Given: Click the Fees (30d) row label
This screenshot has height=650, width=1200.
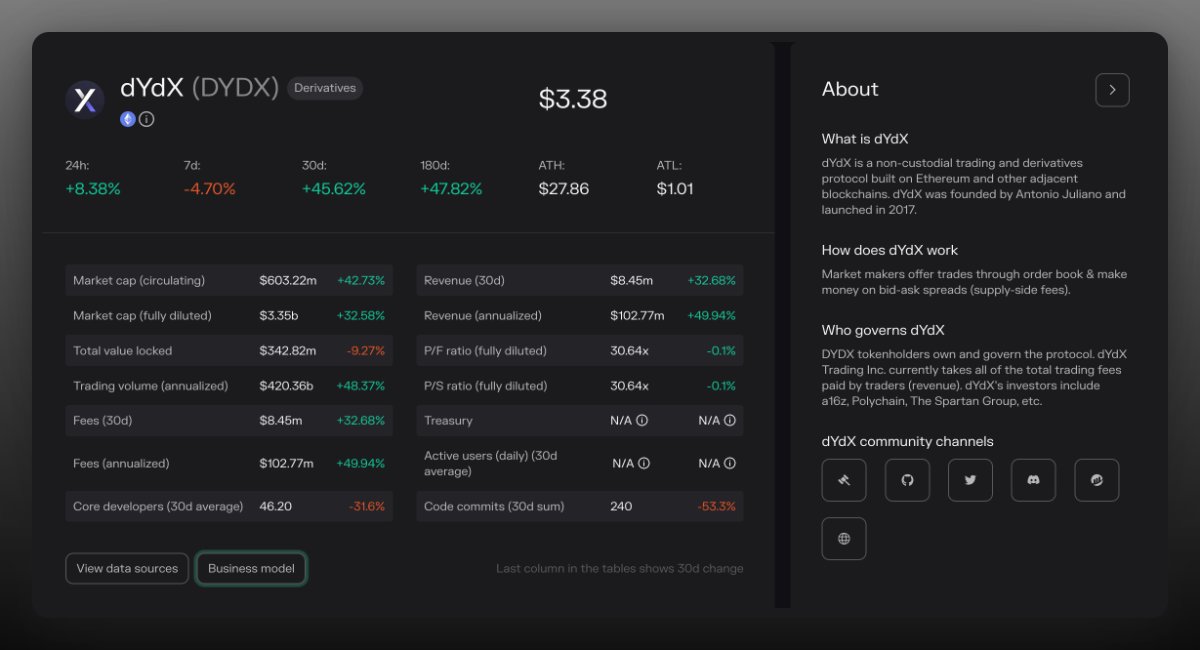Looking at the screenshot, I should coord(102,421).
